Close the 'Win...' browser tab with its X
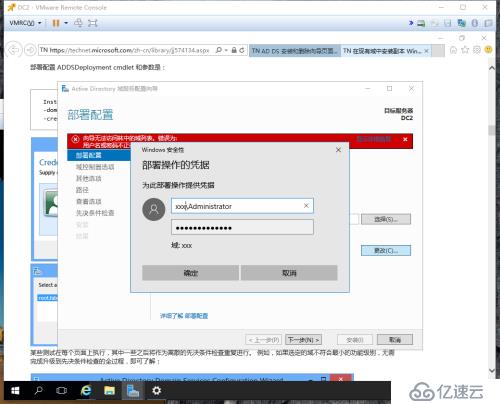The width and height of the screenshot is (500, 404). coord(426,51)
